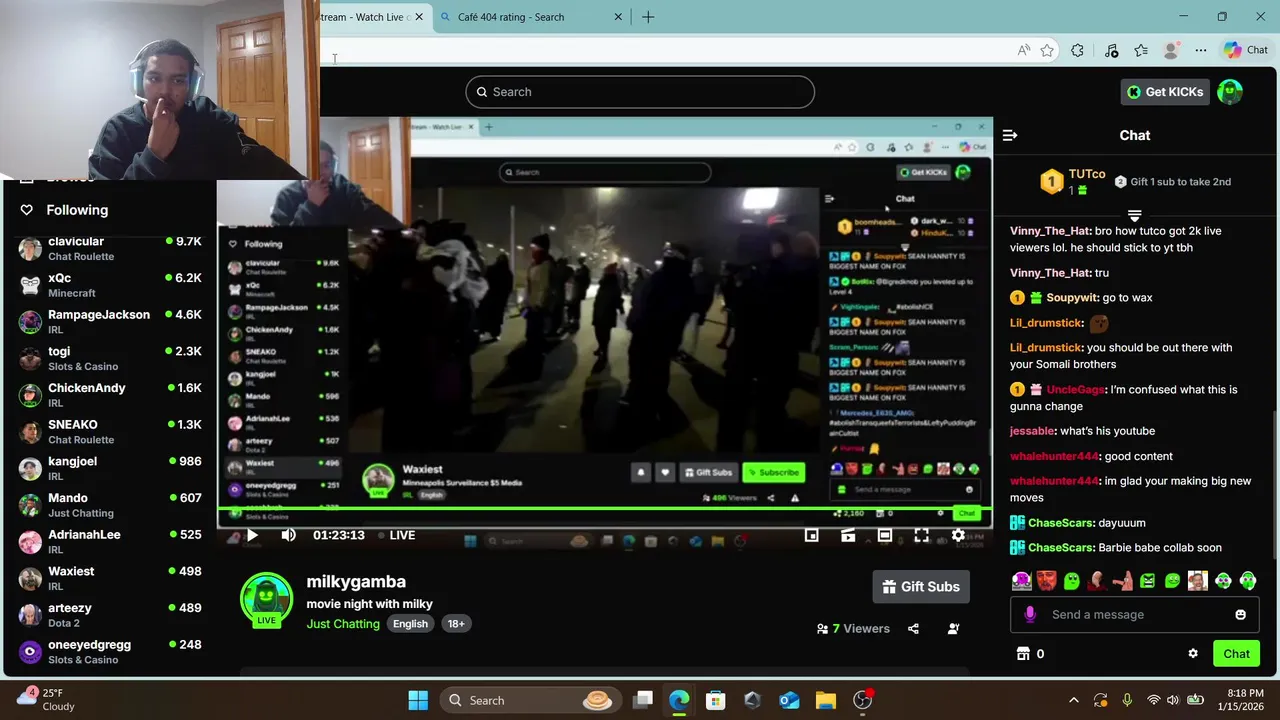Pick the green angry face emote
The width and height of the screenshot is (1280, 720).
point(1147,581)
